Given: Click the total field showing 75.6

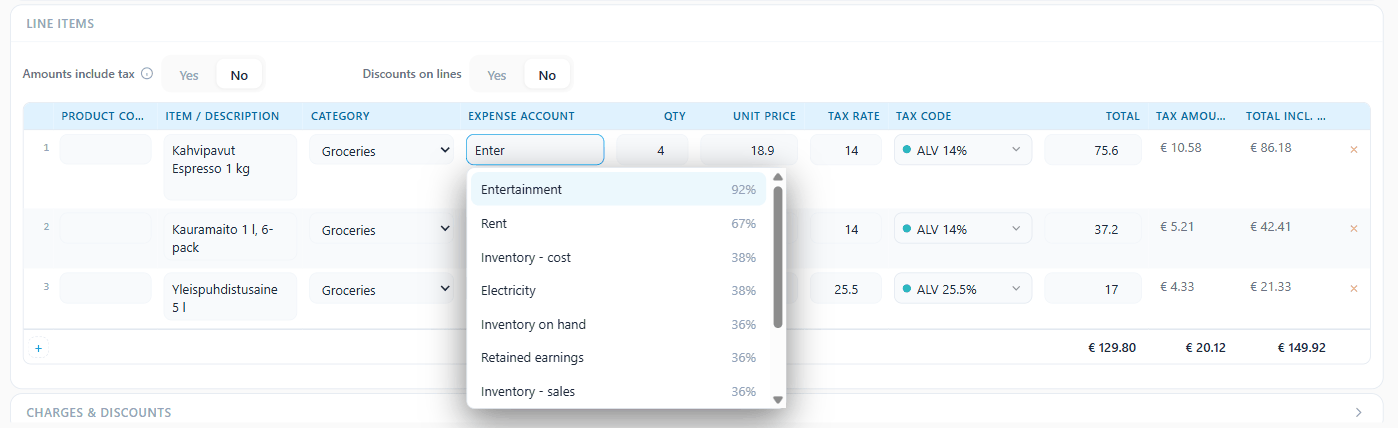Looking at the screenshot, I should (x=1092, y=150).
